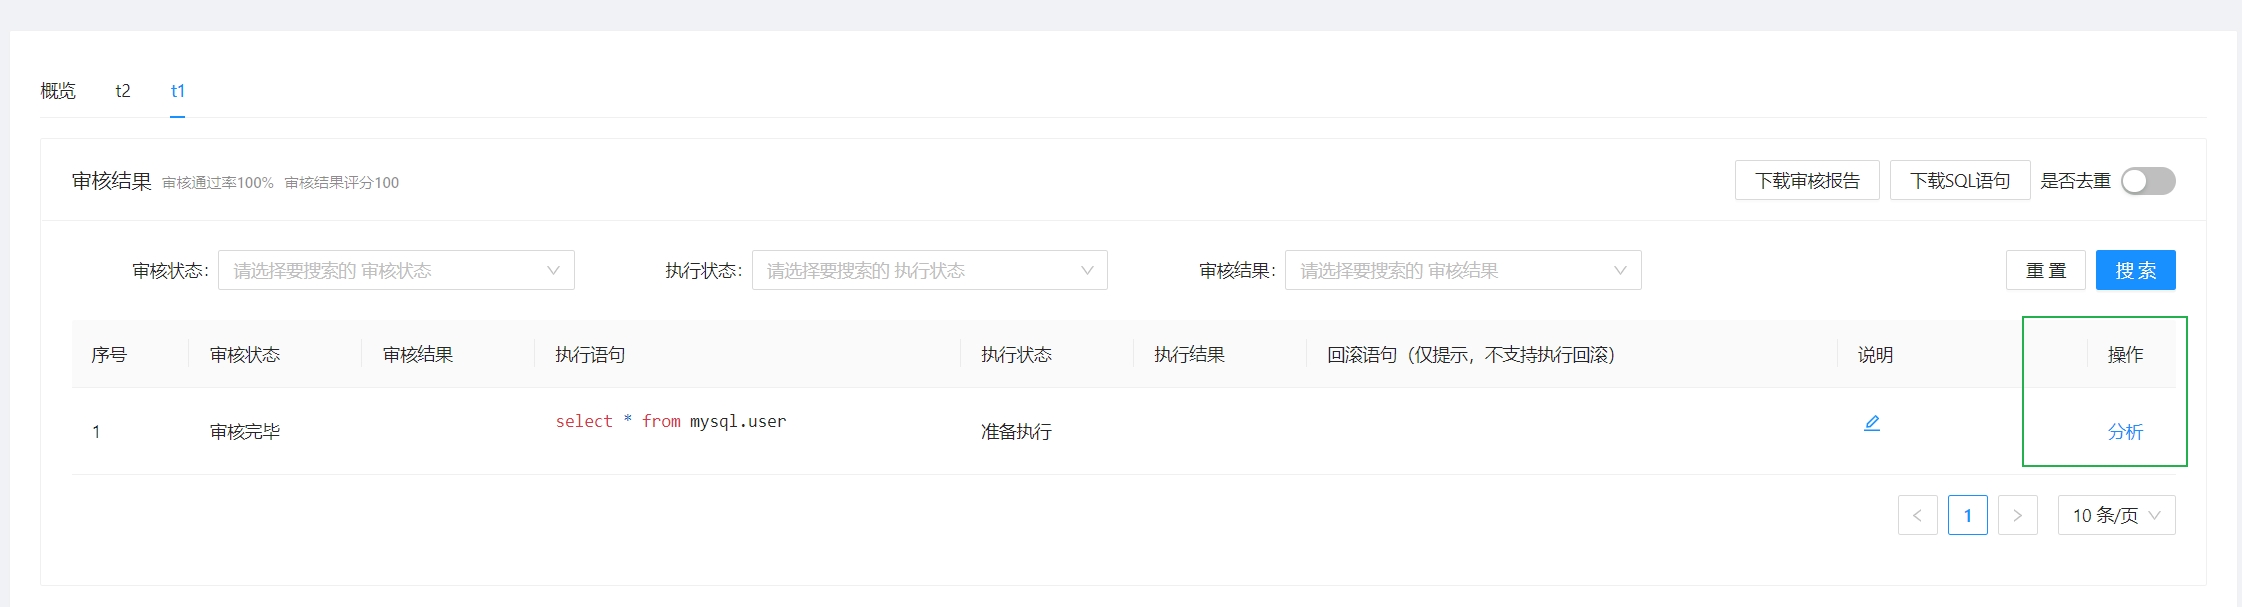
Task: Click the 下载SQL语句 button
Action: point(1960,180)
